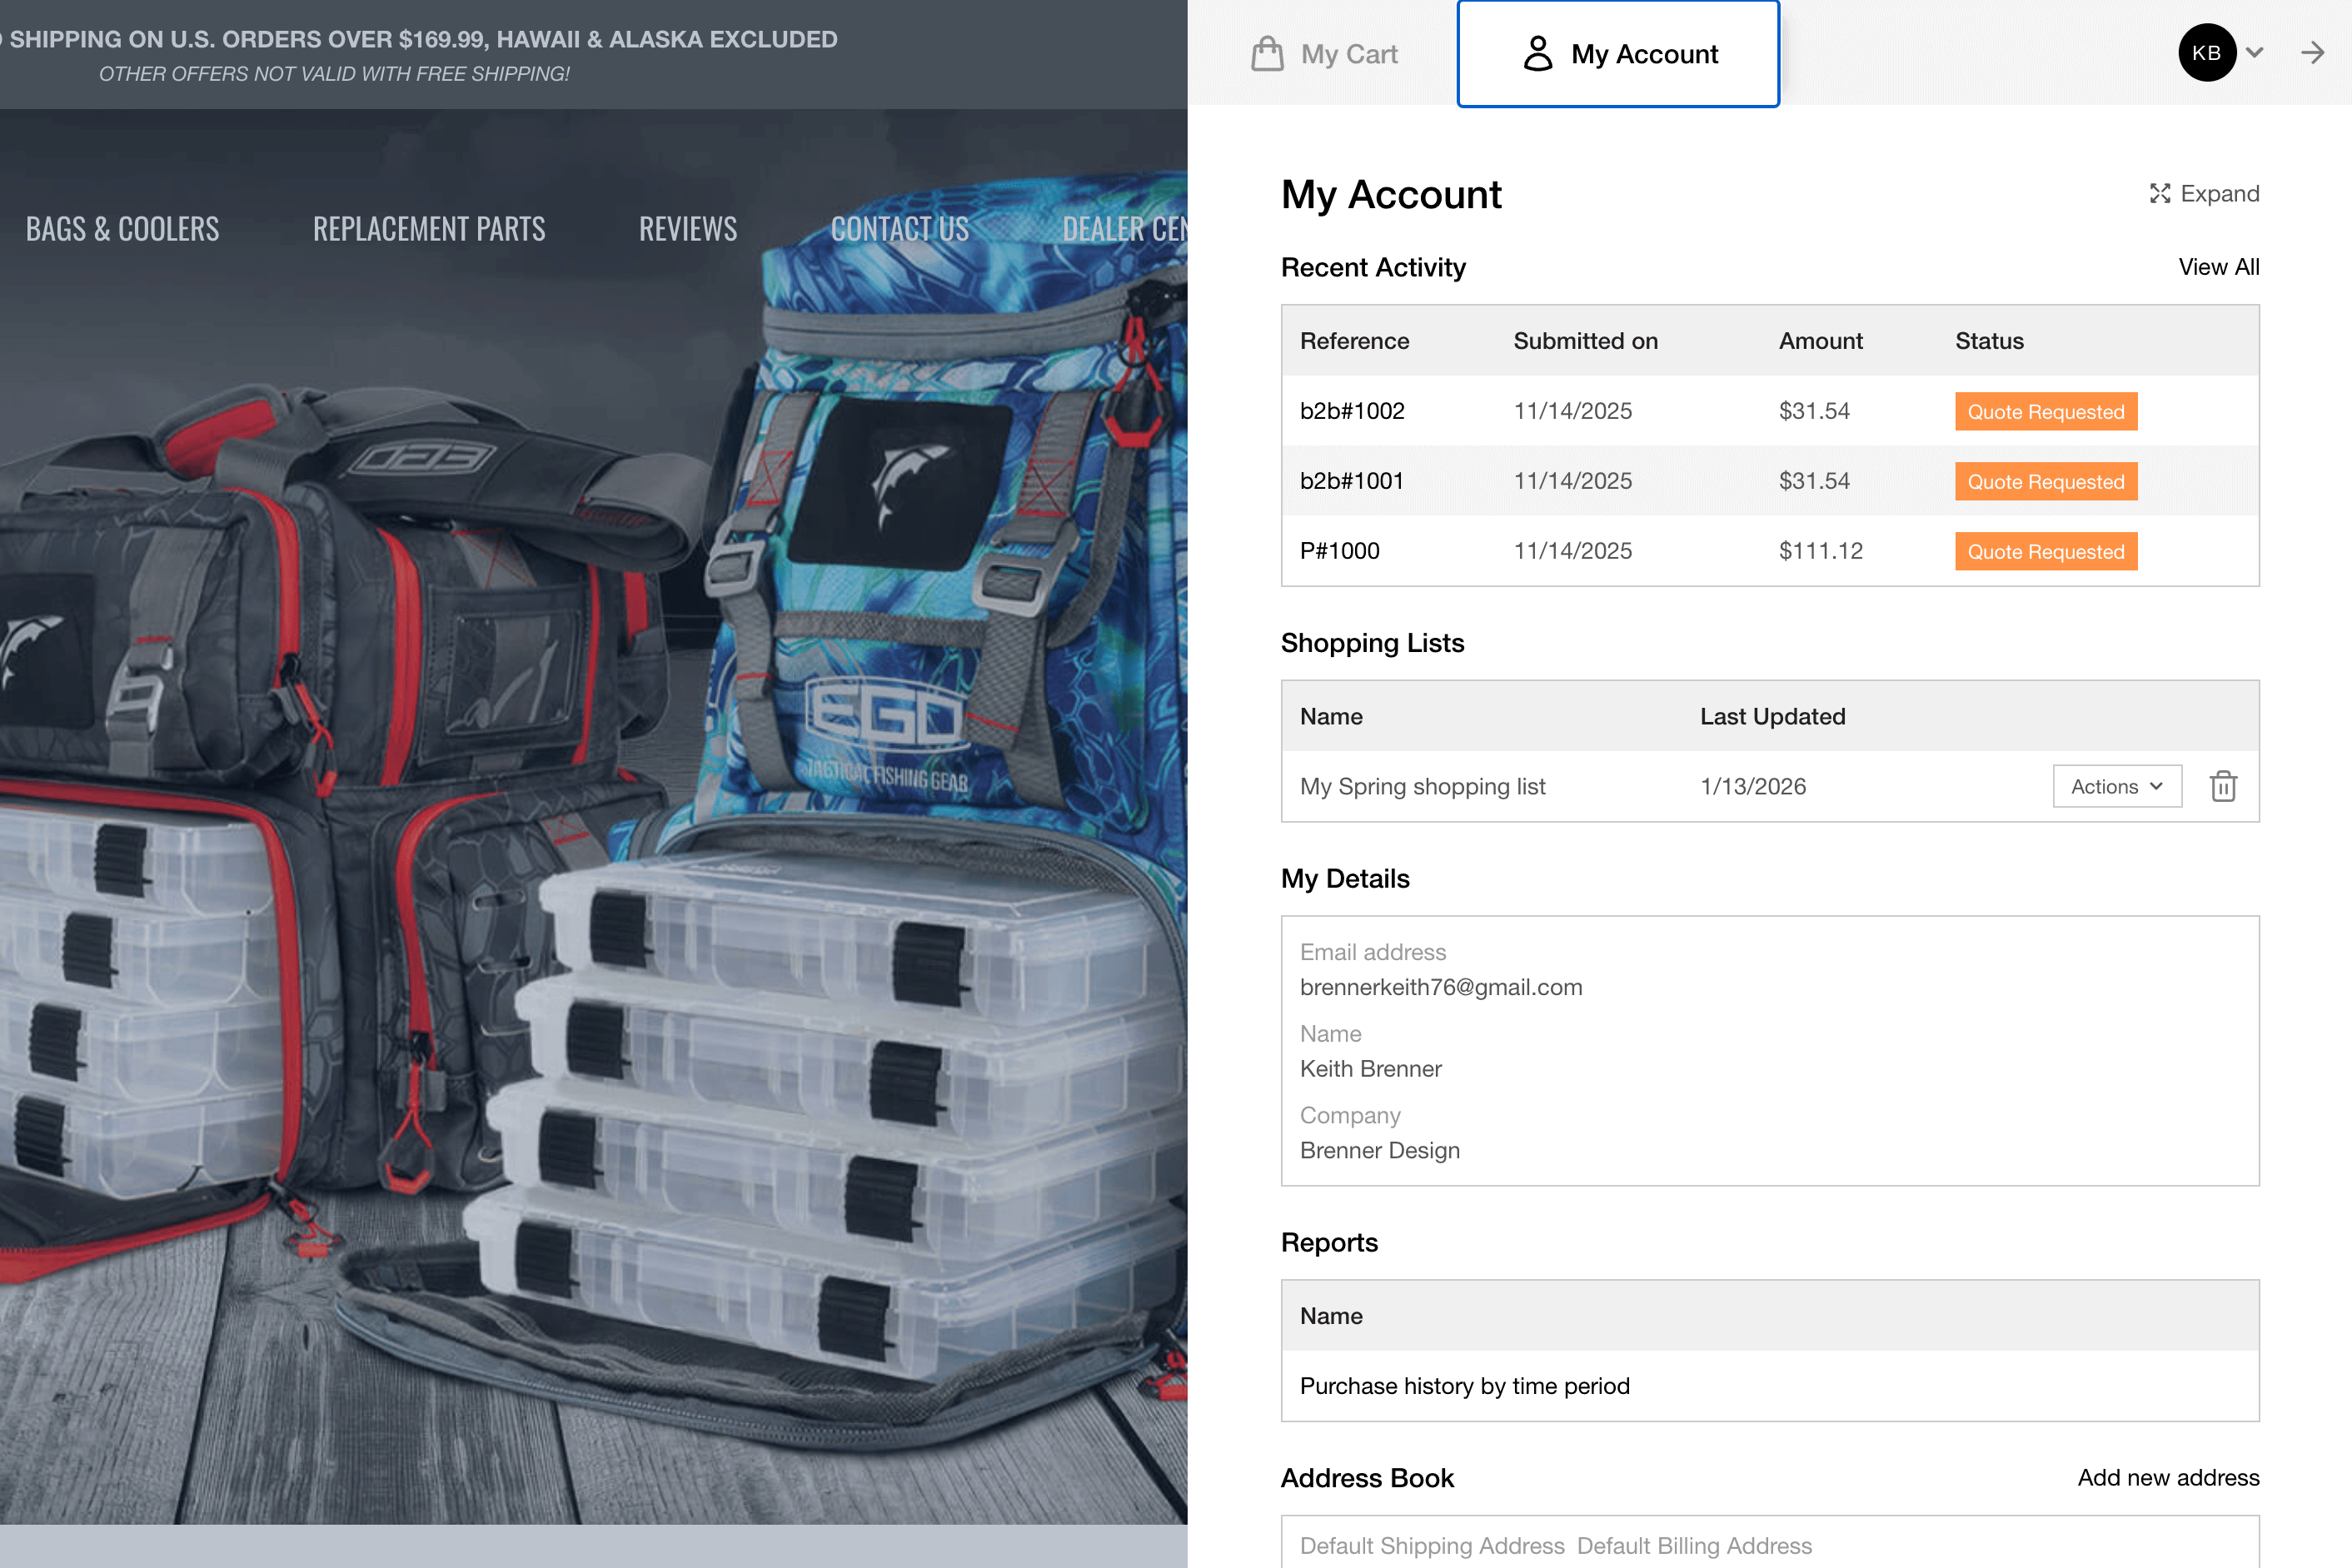This screenshot has height=1568, width=2352.
Task: Open quote P#1000
Action: click(1339, 551)
